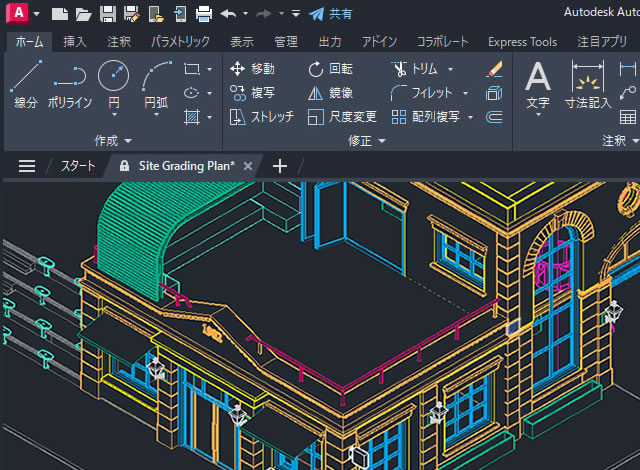Click the 寸法記入 dimension tool
640x470 pixels.
click(588, 86)
